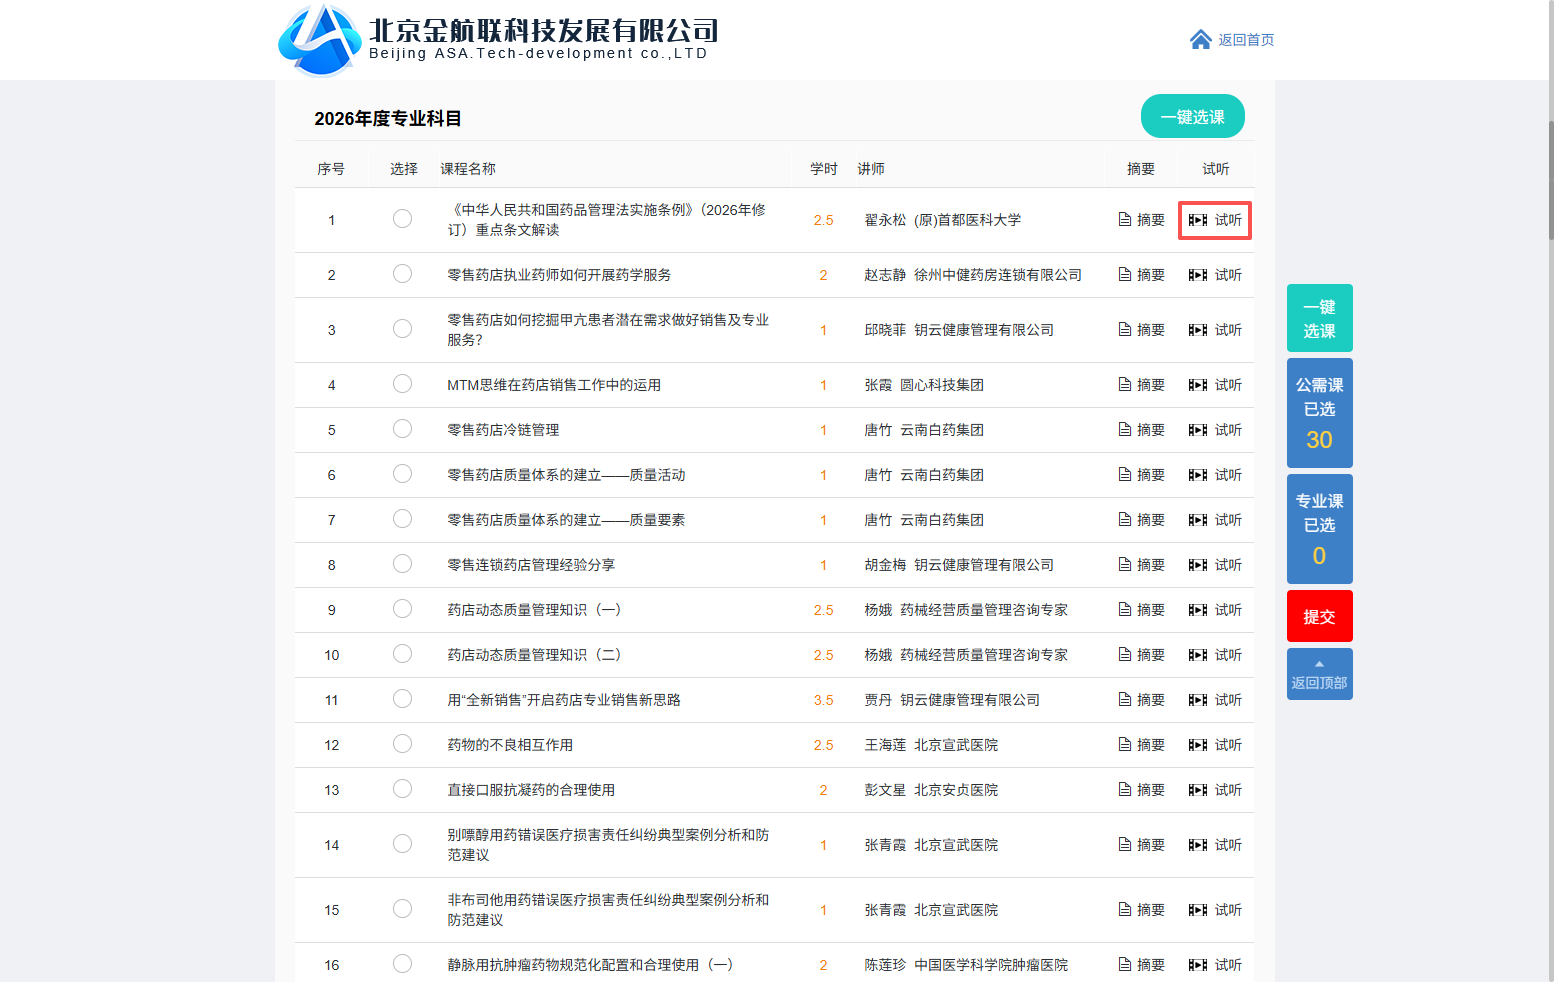This screenshot has height=982, width=1554.
Task: Click the up arrow on 返回顶部
Action: (x=1319, y=664)
